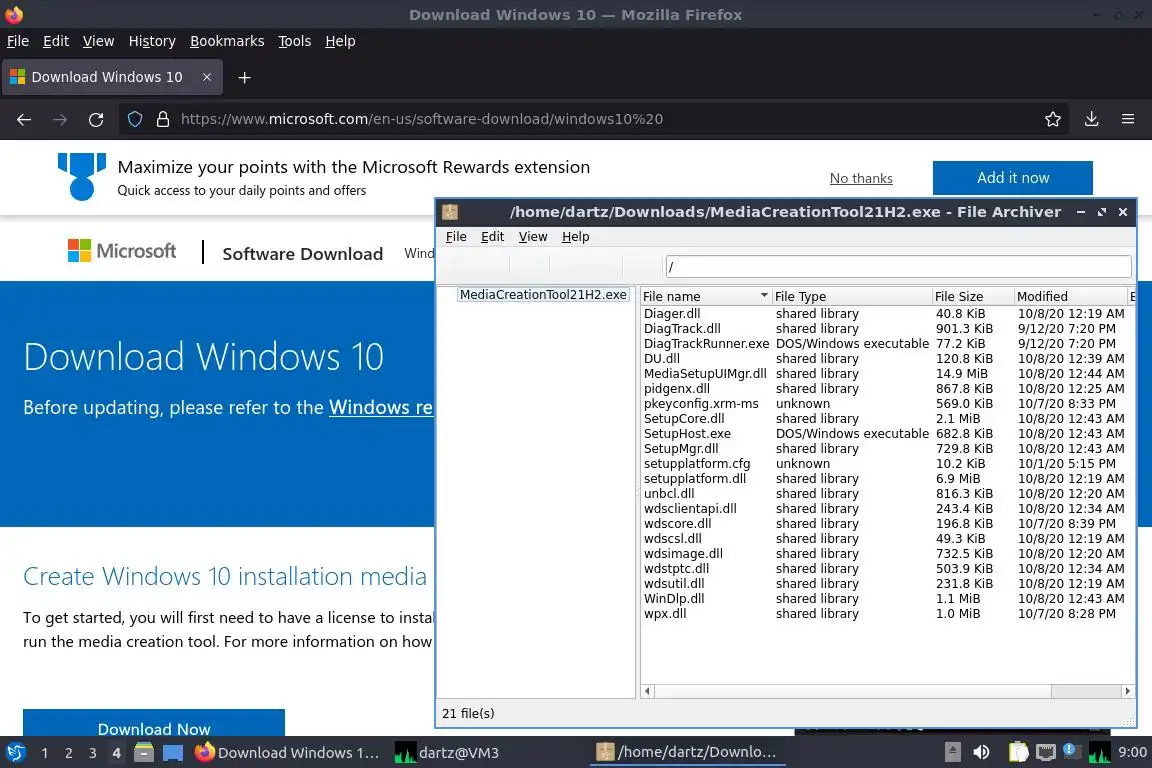
Task: Click the file list scroll-left arrow
Action: coord(647,691)
